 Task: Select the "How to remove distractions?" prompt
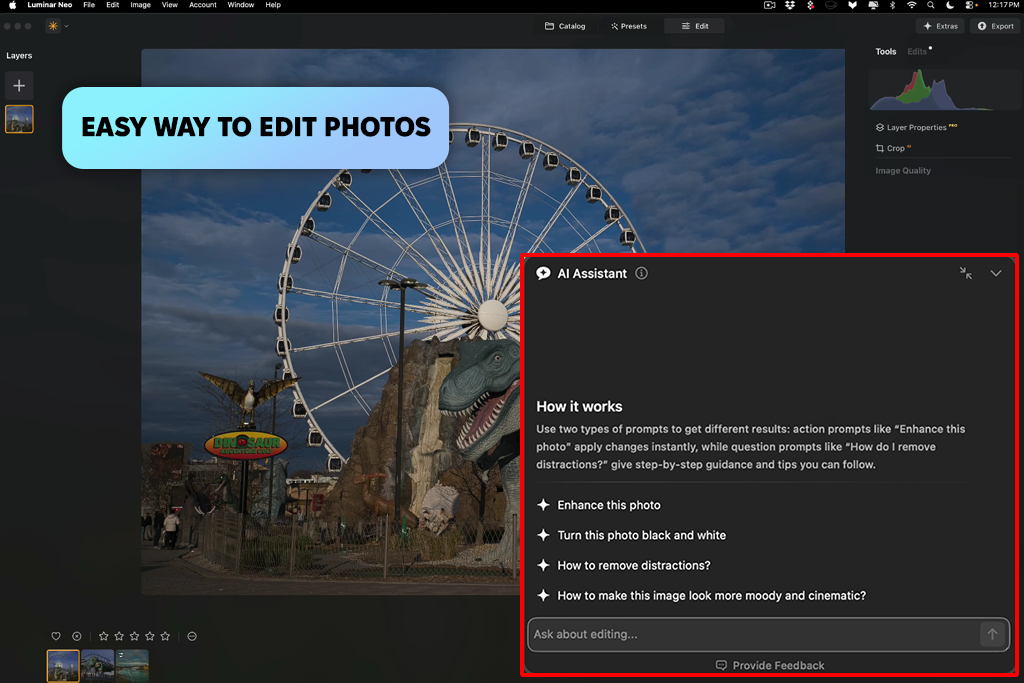click(624, 565)
